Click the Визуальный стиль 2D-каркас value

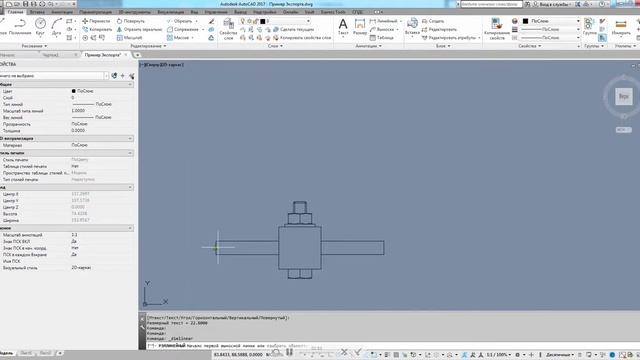[x=81, y=268]
